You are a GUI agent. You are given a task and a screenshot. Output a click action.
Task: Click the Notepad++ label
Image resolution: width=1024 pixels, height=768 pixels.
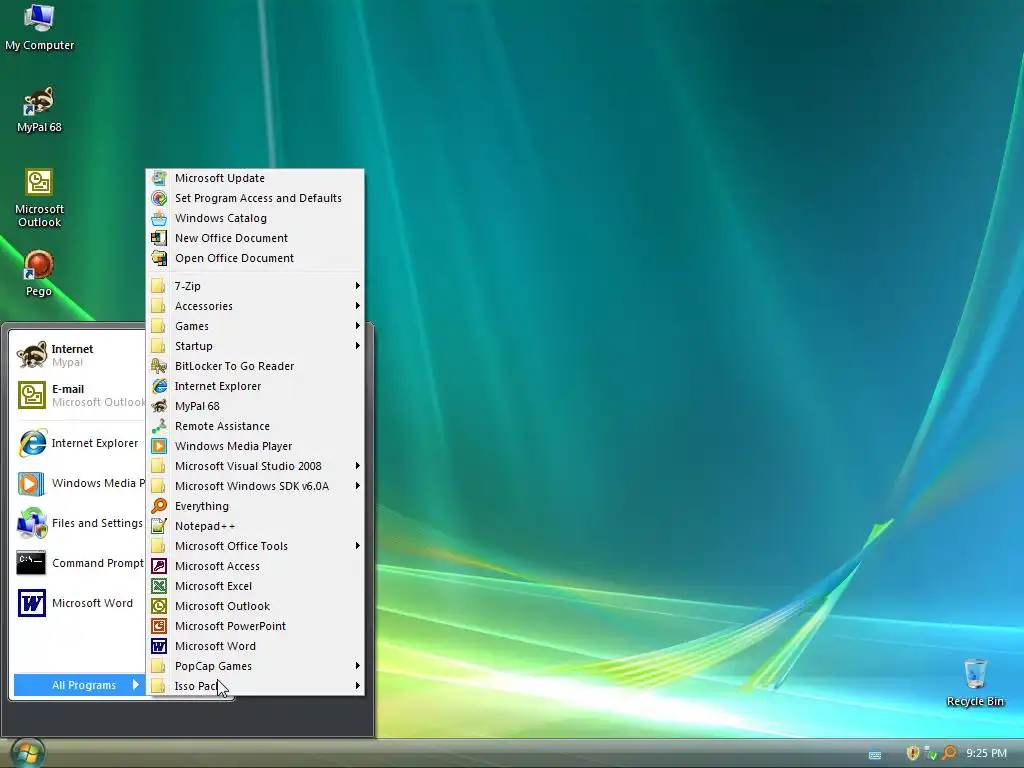[204, 526]
